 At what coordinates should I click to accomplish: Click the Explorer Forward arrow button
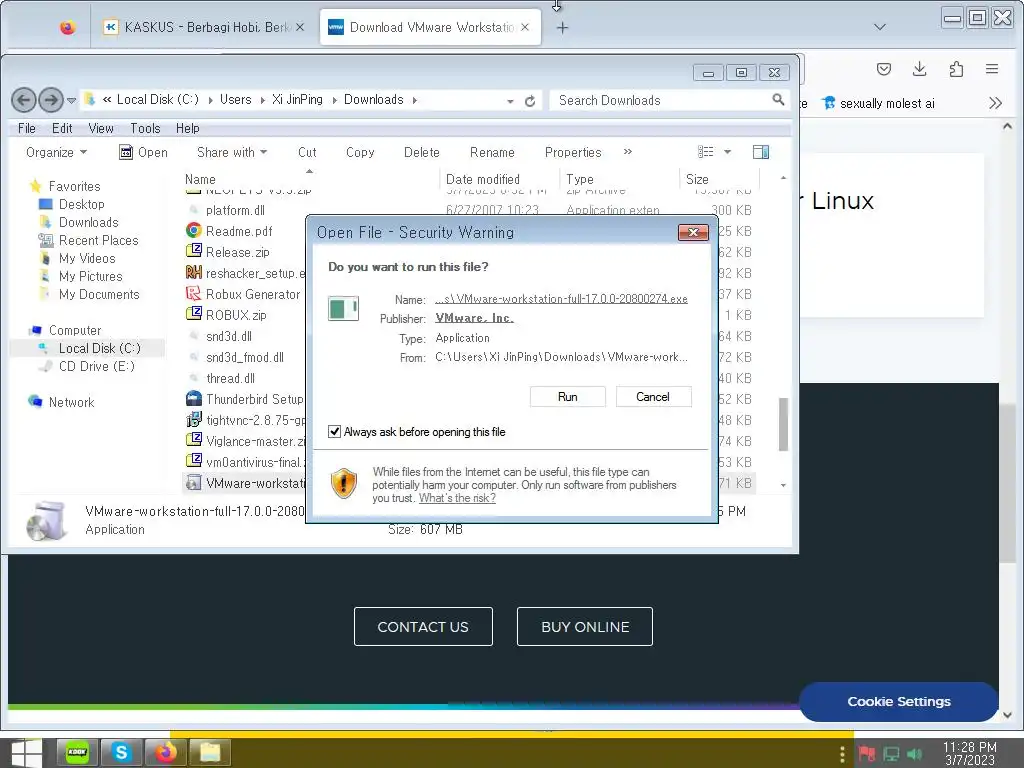pyautogui.click(x=51, y=100)
